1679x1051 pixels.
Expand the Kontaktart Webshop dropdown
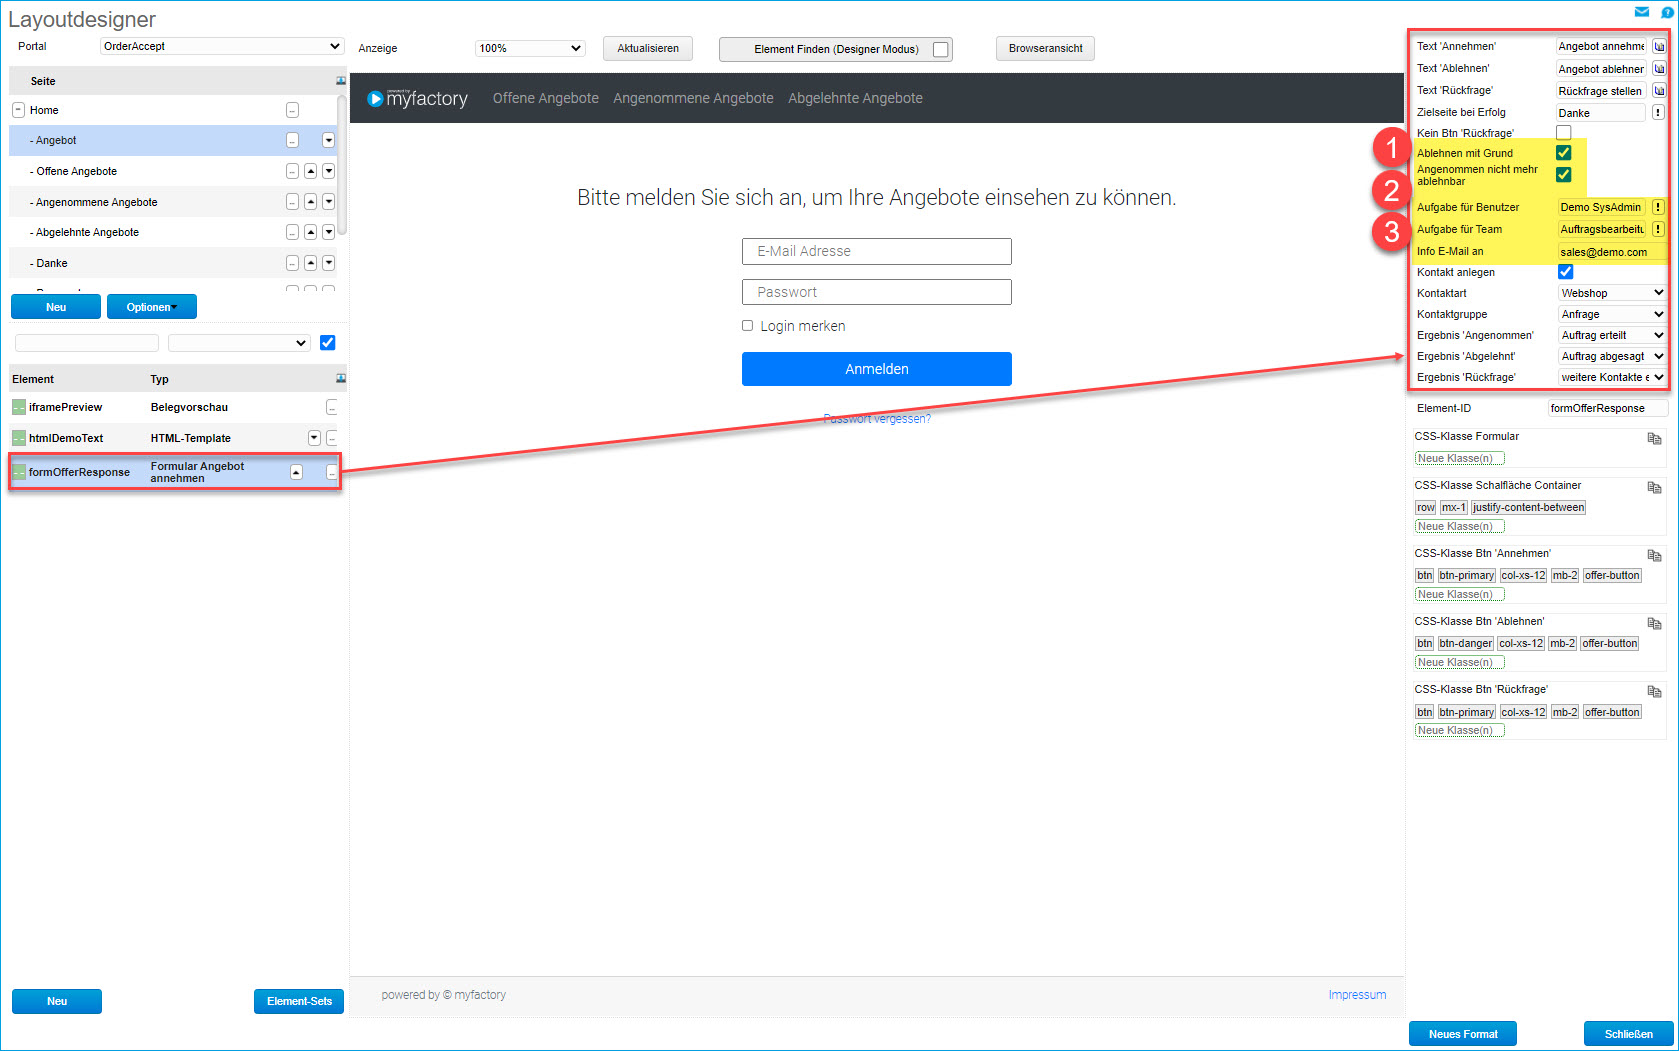pyautogui.click(x=1611, y=293)
